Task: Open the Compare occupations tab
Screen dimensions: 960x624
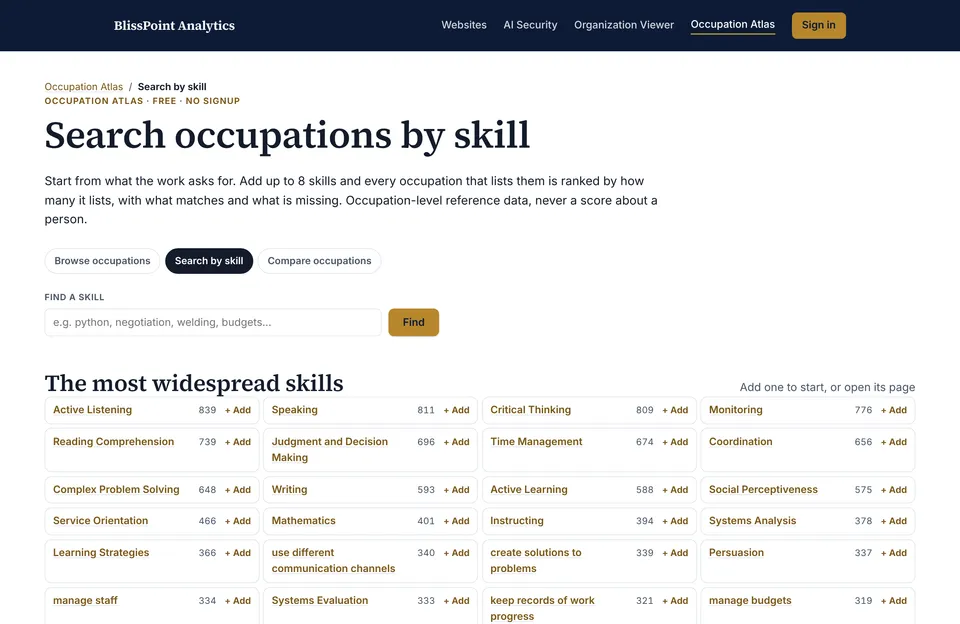Action: point(320,261)
